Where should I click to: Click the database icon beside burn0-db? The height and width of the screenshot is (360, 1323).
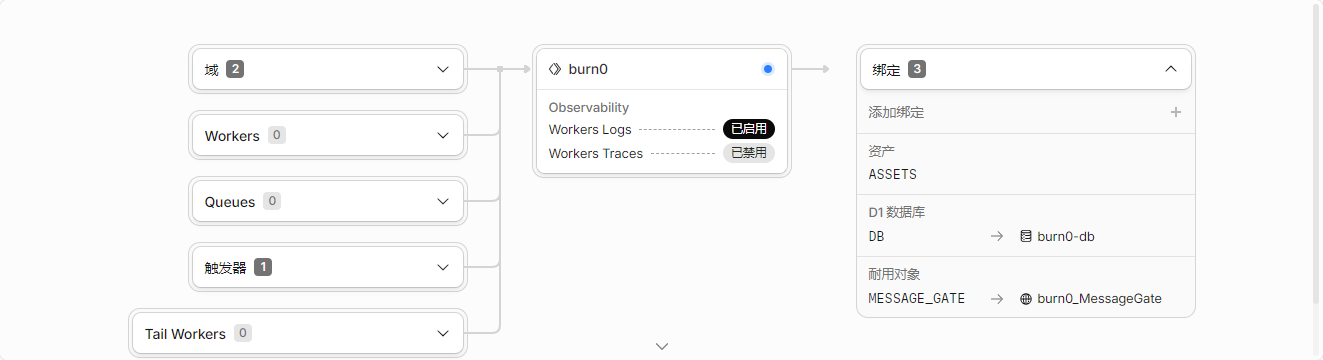1026,237
